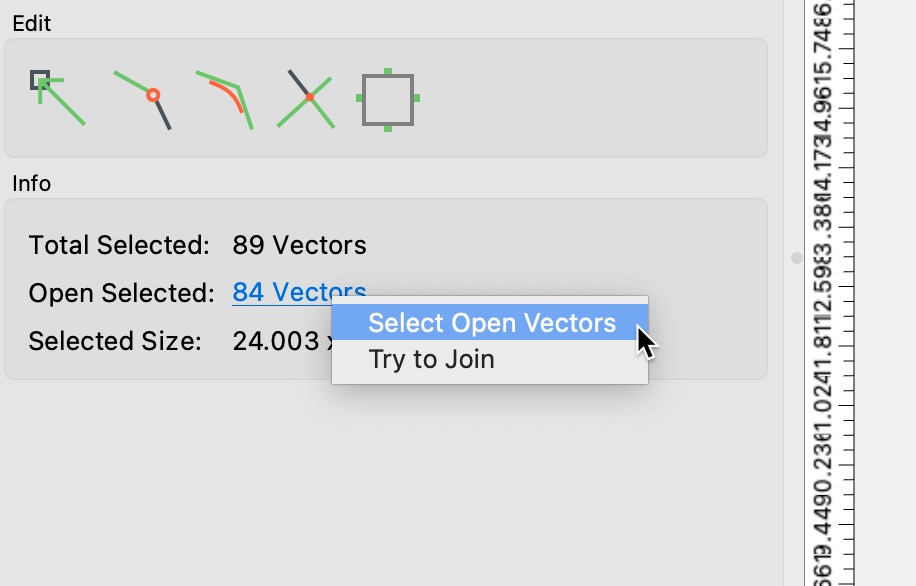The width and height of the screenshot is (916, 586).
Task: Open the bounding box resize tool
Action: 388,99
